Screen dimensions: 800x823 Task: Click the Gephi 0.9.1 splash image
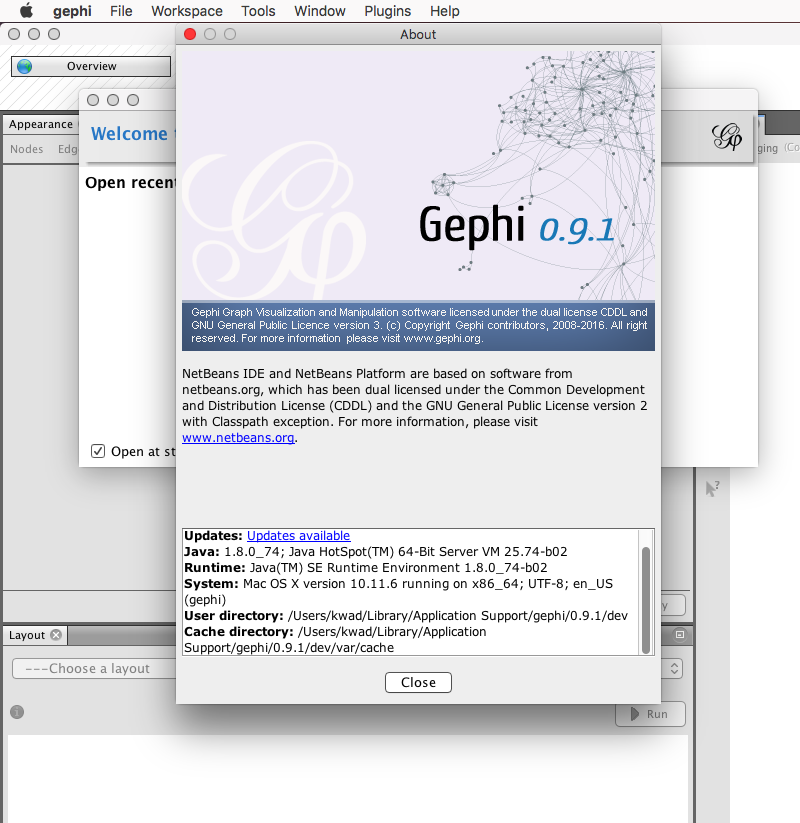[x=418, y=175]
